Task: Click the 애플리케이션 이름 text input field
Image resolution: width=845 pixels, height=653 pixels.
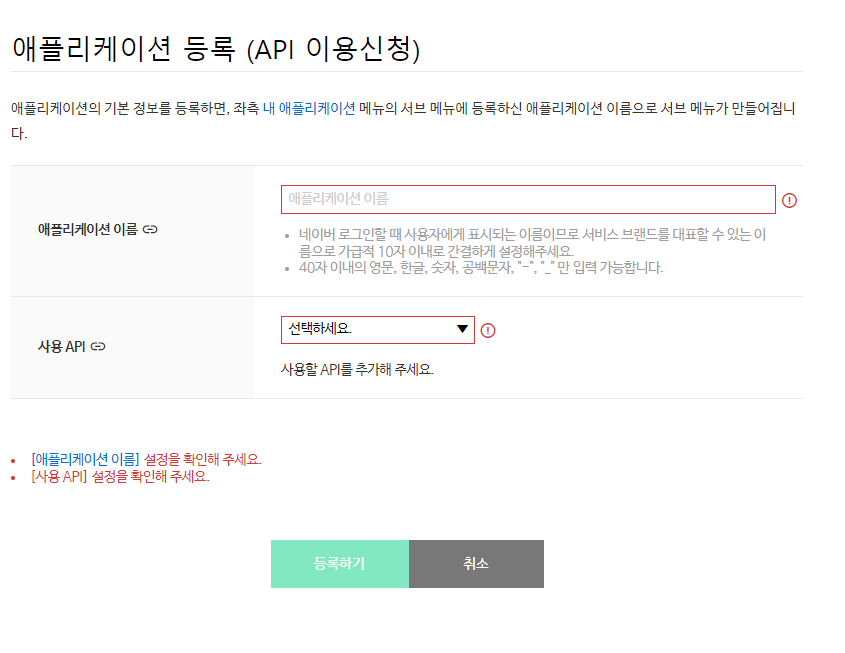Action: [x=528, y=199]
